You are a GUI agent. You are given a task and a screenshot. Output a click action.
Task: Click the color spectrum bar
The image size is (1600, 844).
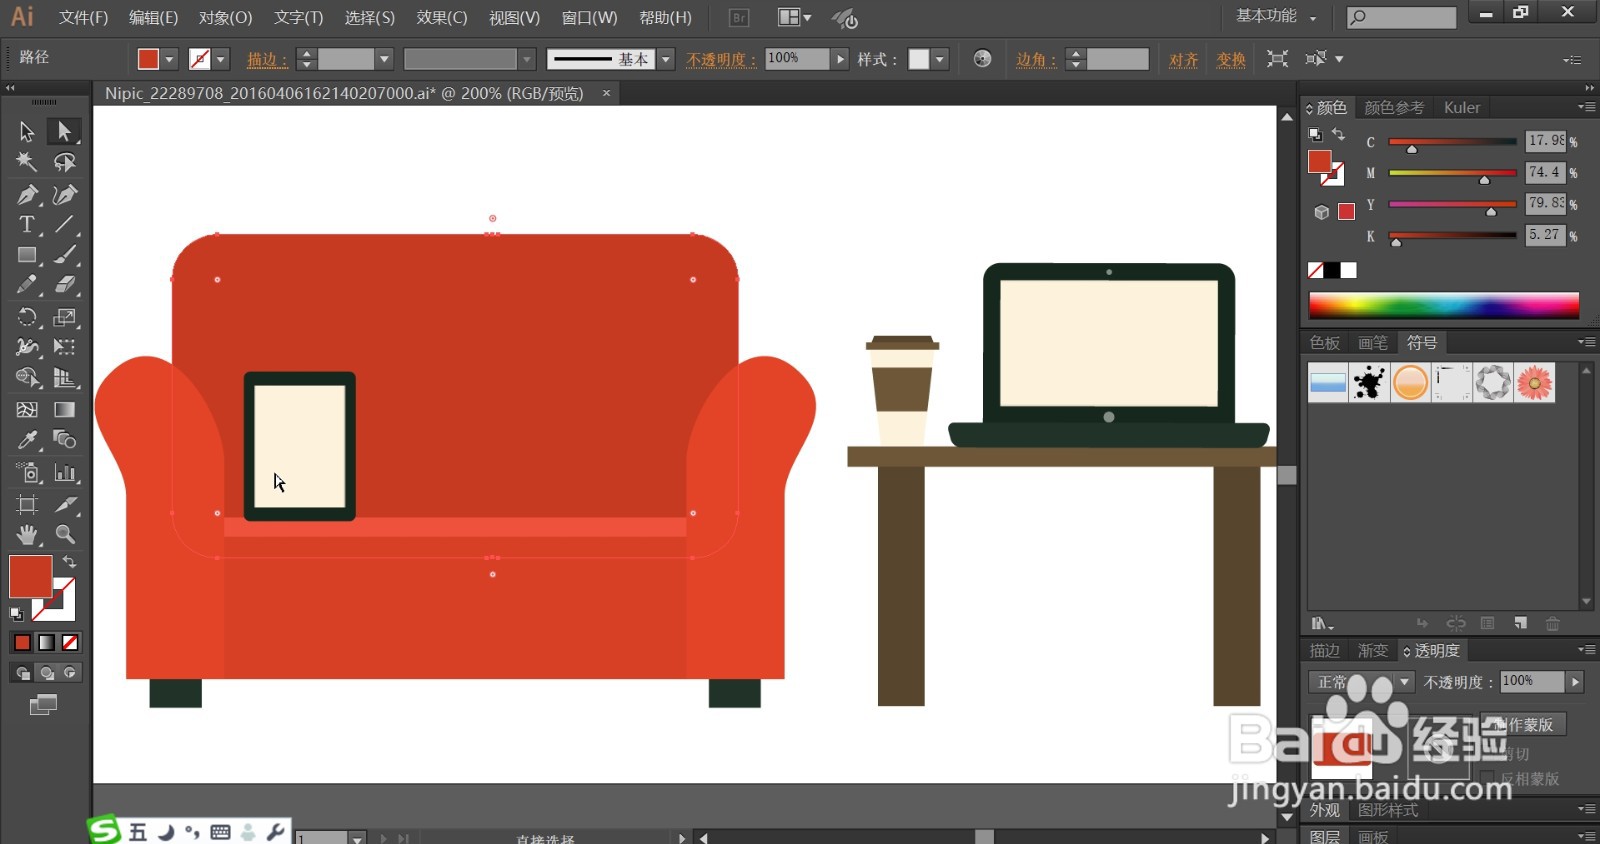click(x=1443, y=305)
